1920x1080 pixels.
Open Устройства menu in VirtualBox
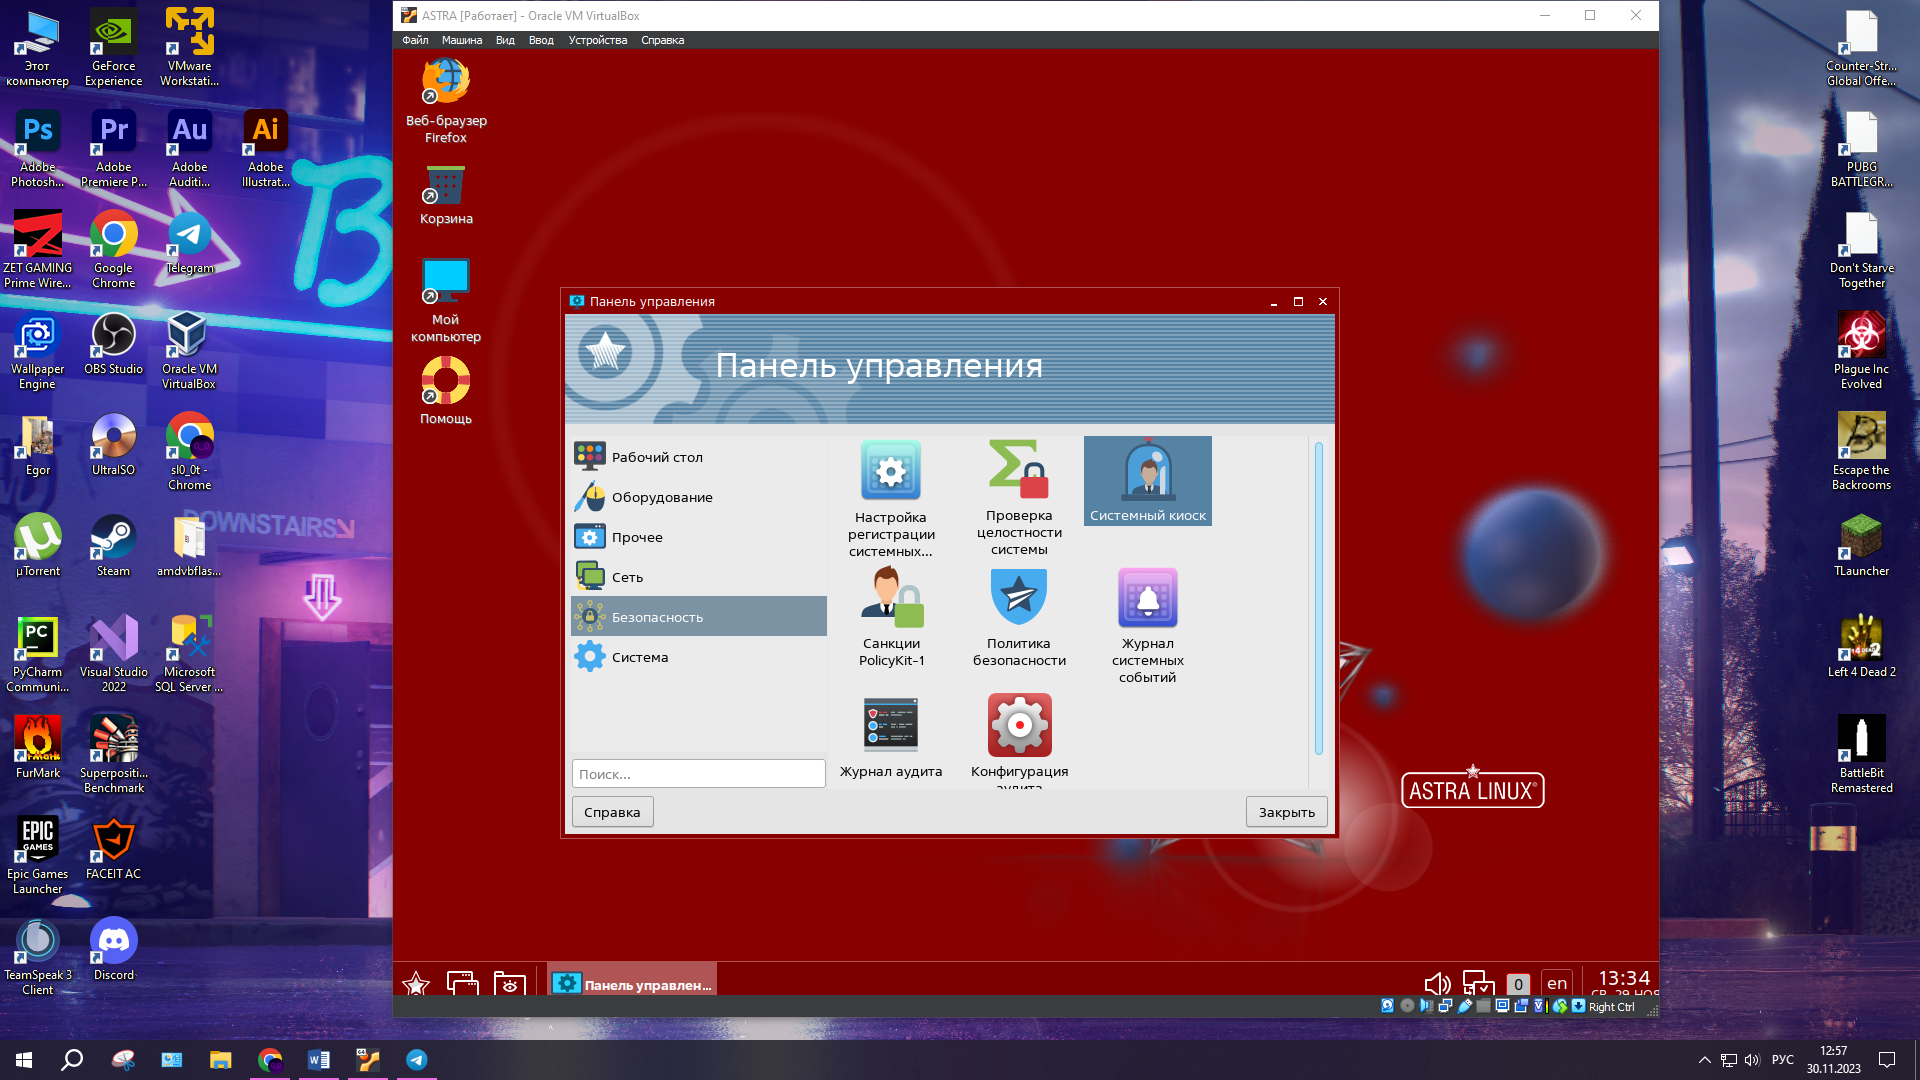pos(597,40)
